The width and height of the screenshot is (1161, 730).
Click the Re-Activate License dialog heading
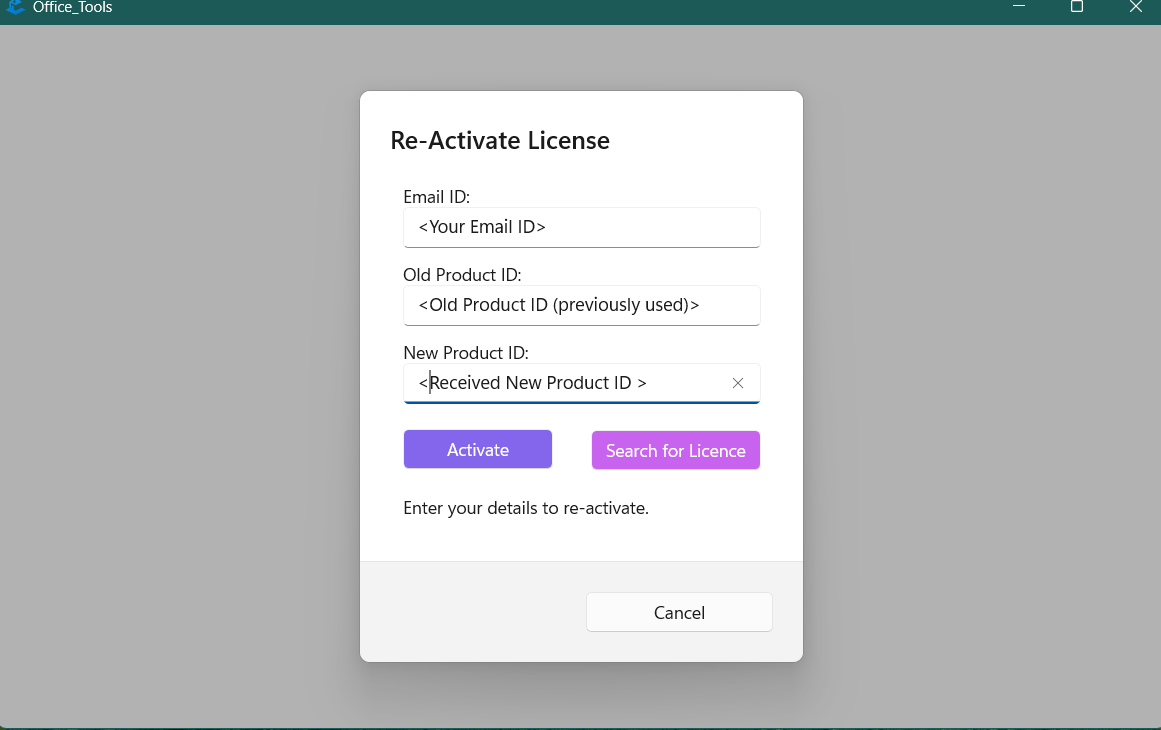[500, 140]
